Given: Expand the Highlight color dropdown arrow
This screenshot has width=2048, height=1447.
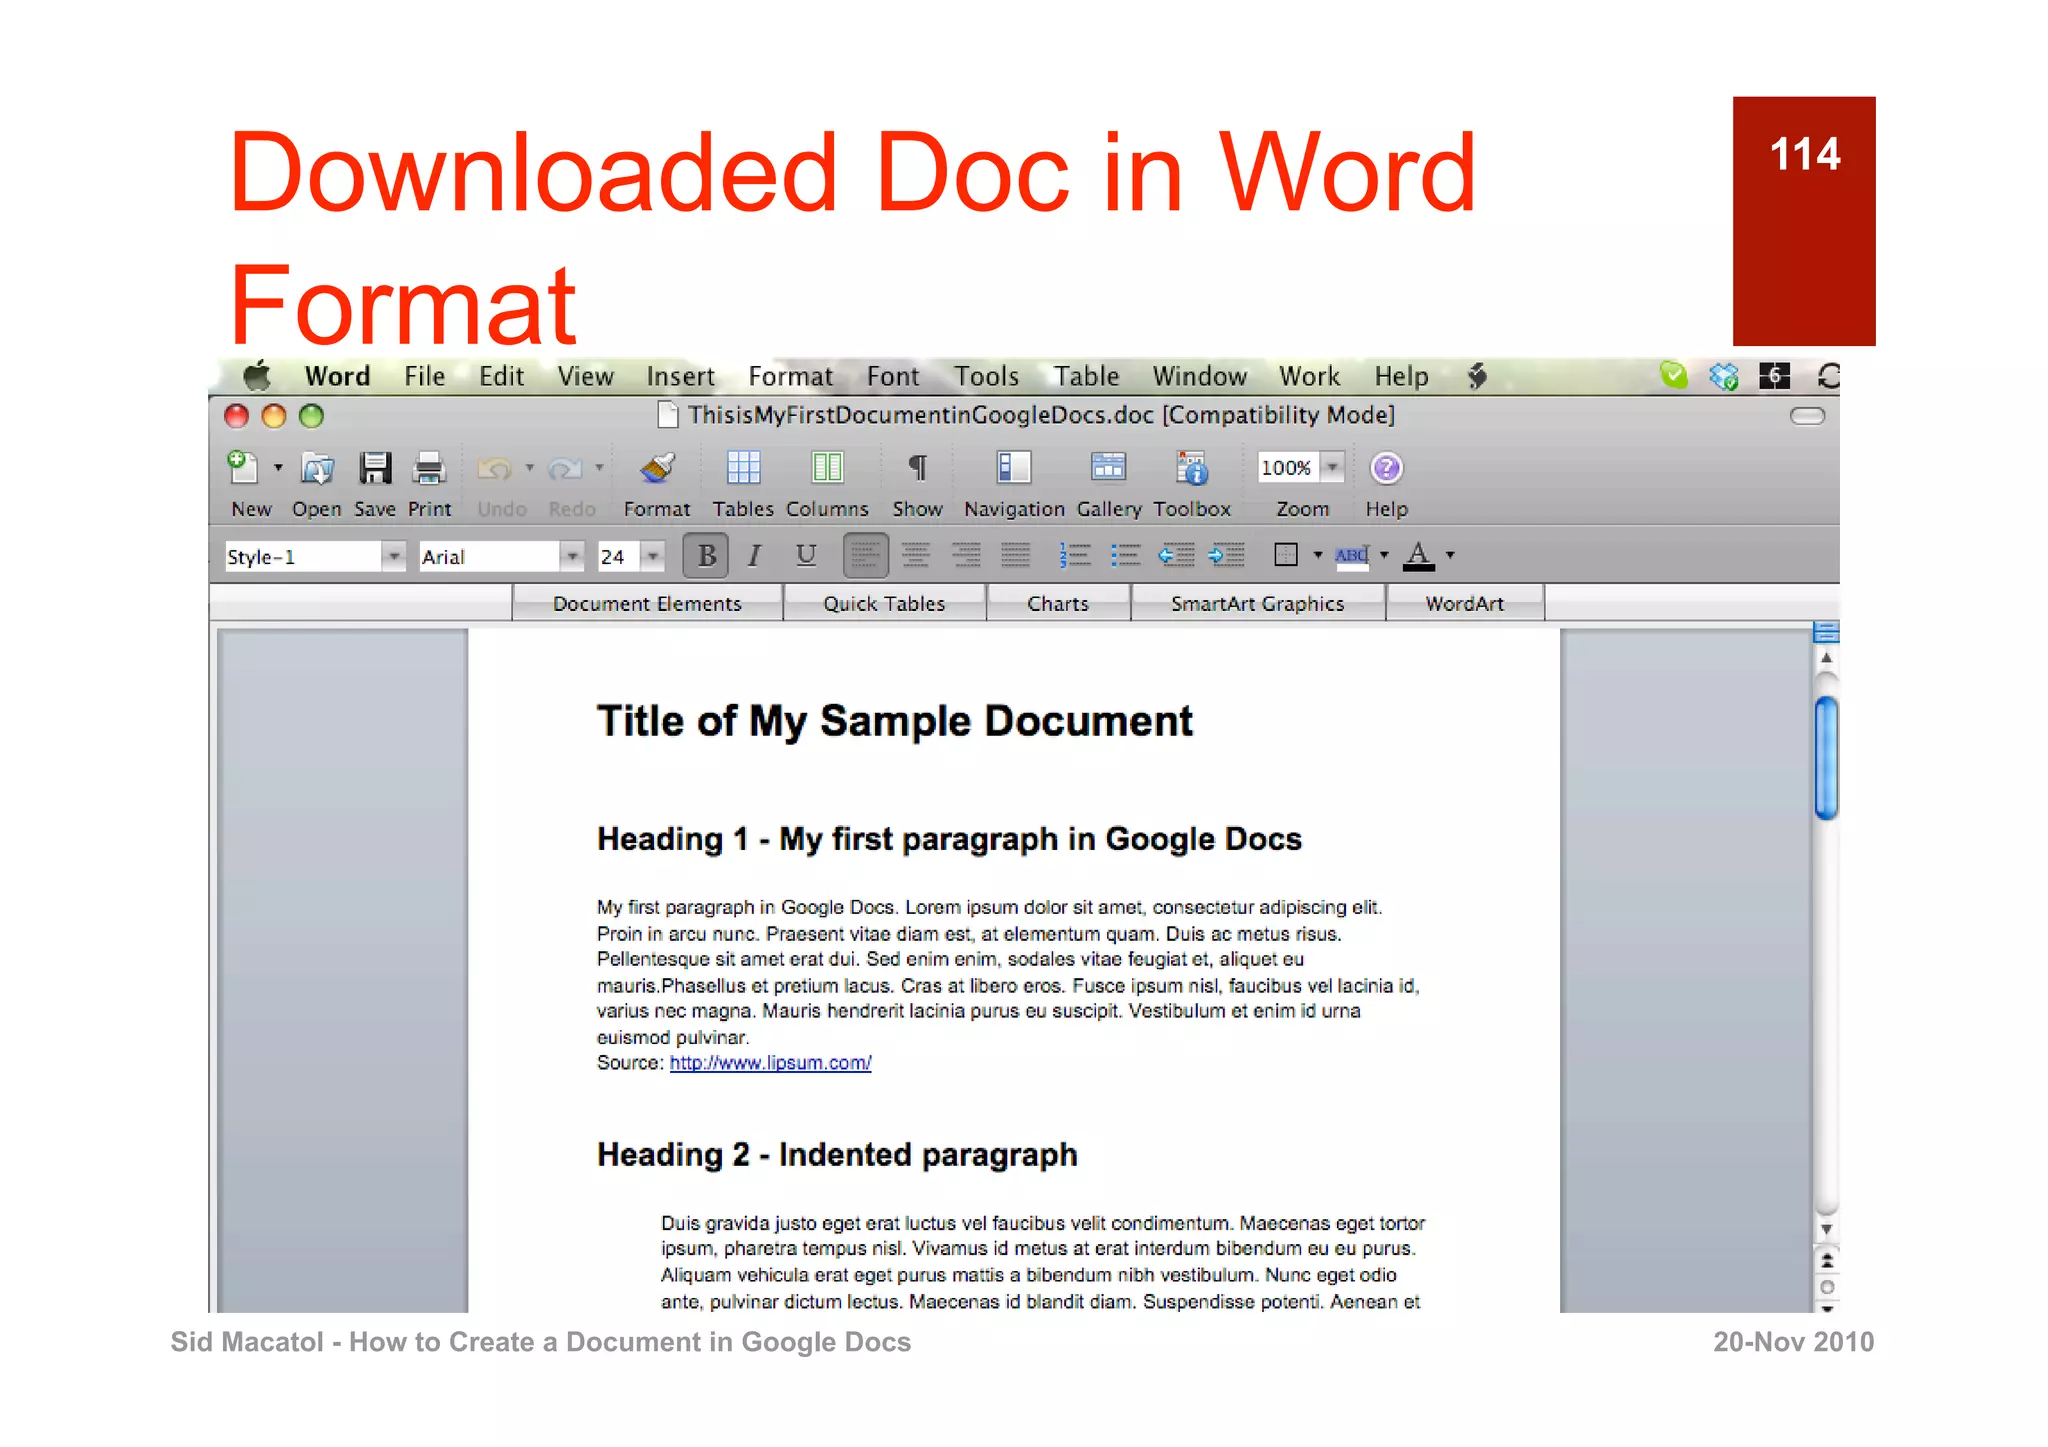Looking at the screenshot, I should tap(1384, 555).
